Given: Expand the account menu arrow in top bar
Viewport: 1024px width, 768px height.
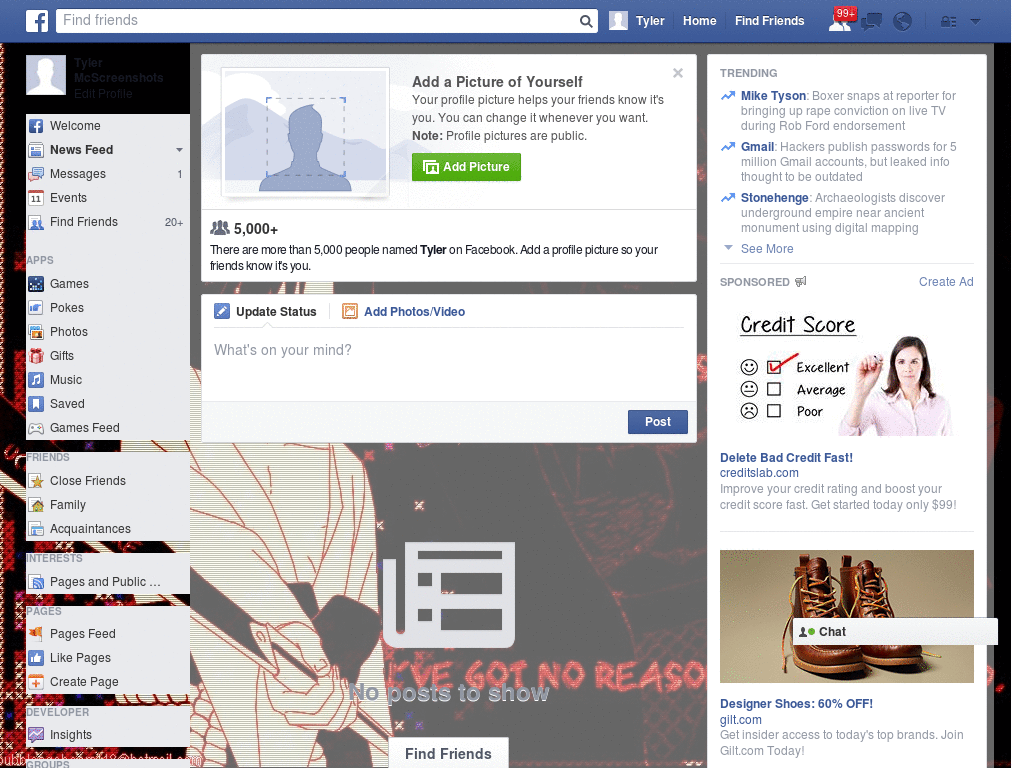Looking at the screenshot, I should pos(976,22).
